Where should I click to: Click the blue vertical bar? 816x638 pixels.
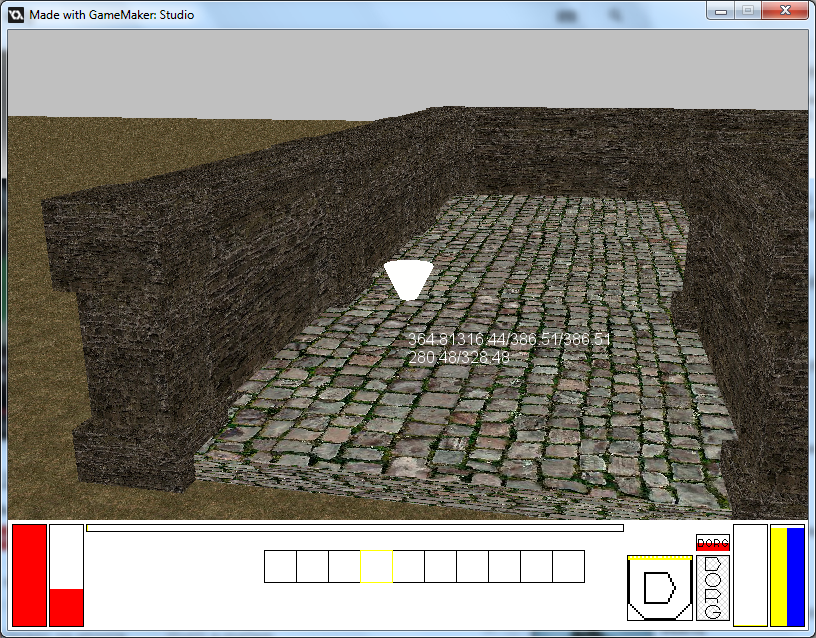point(796,576)
